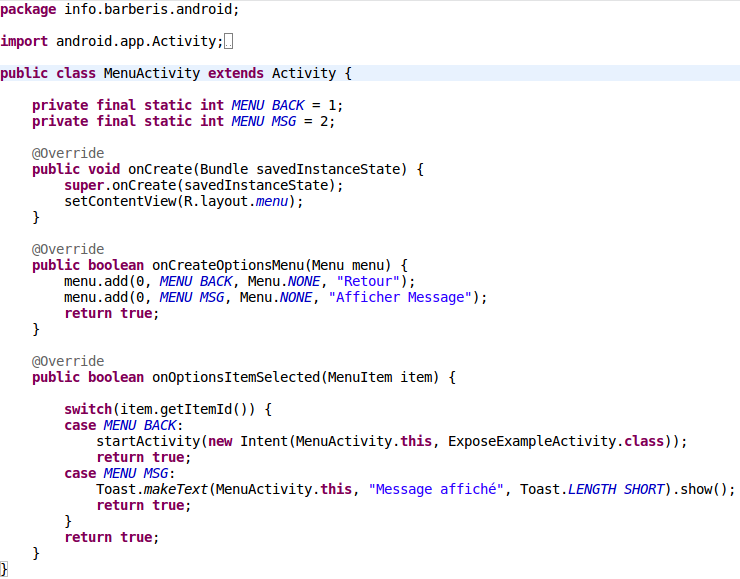Screen dimensions: 740x579
Task: Click the "Message affiché" string literal
Action: (x=435, y=489)
